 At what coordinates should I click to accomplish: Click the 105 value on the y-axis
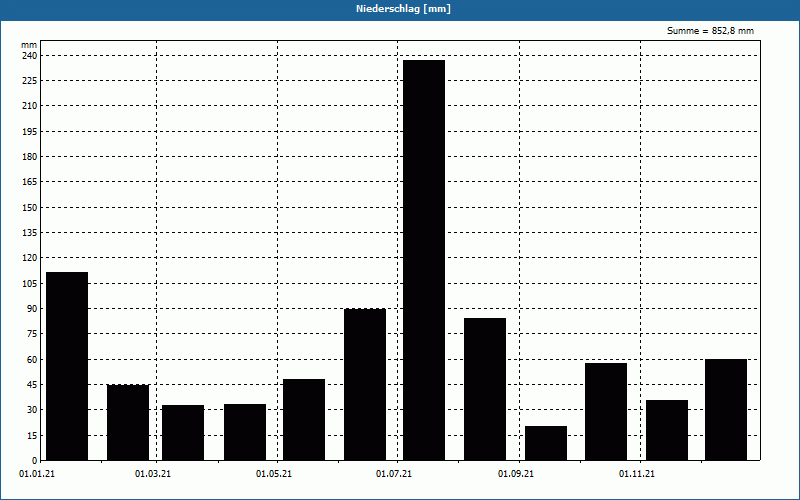pos(30,283)
